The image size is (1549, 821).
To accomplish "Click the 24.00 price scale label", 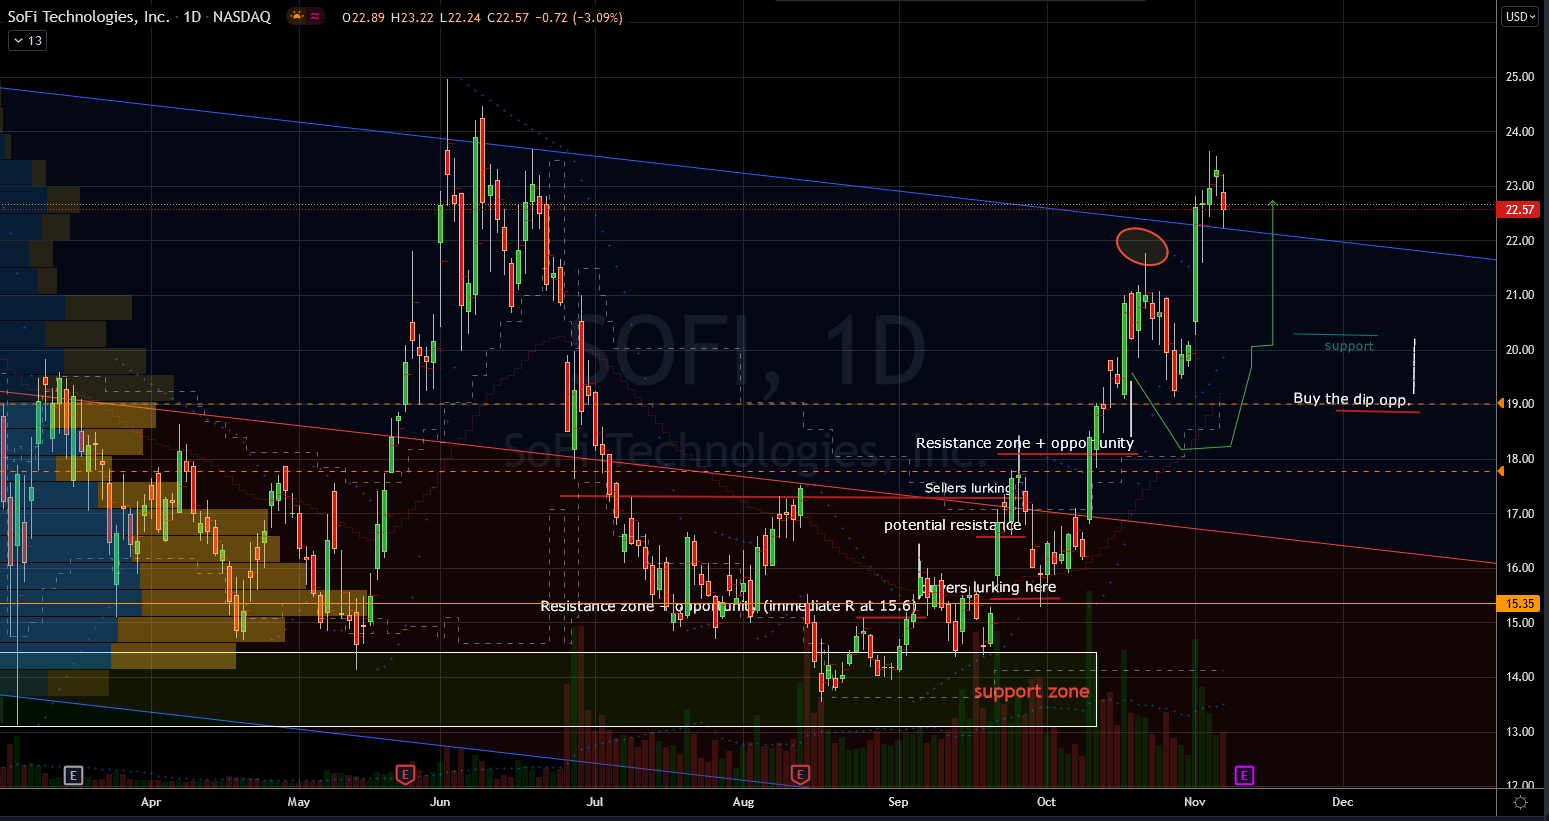I will coord(1520,132).
